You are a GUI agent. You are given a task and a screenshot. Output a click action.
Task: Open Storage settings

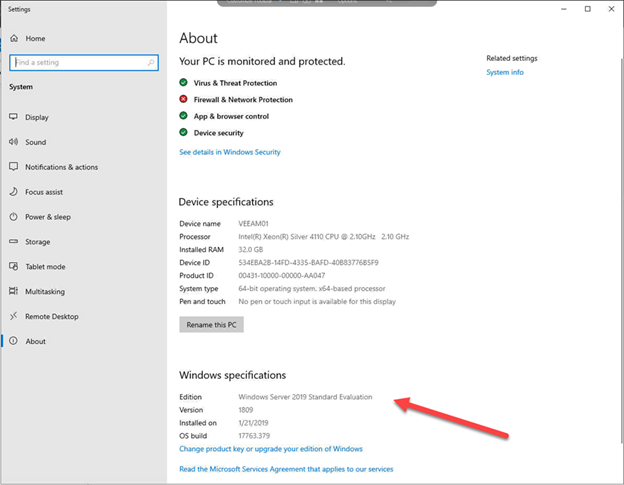(x=37, y=242)
